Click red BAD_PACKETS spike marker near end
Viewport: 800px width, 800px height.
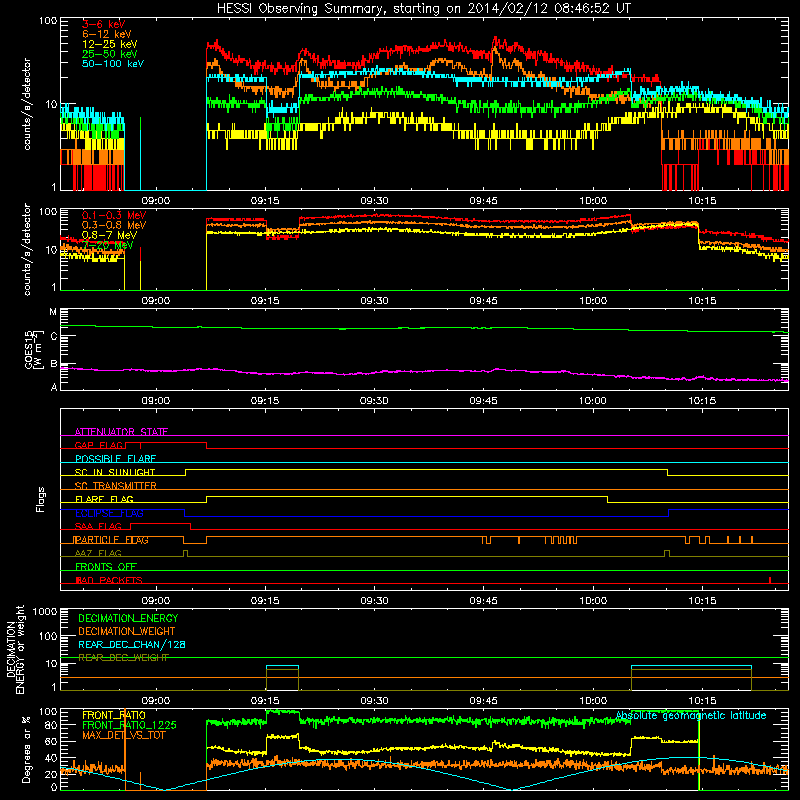[x=769, y=580]
